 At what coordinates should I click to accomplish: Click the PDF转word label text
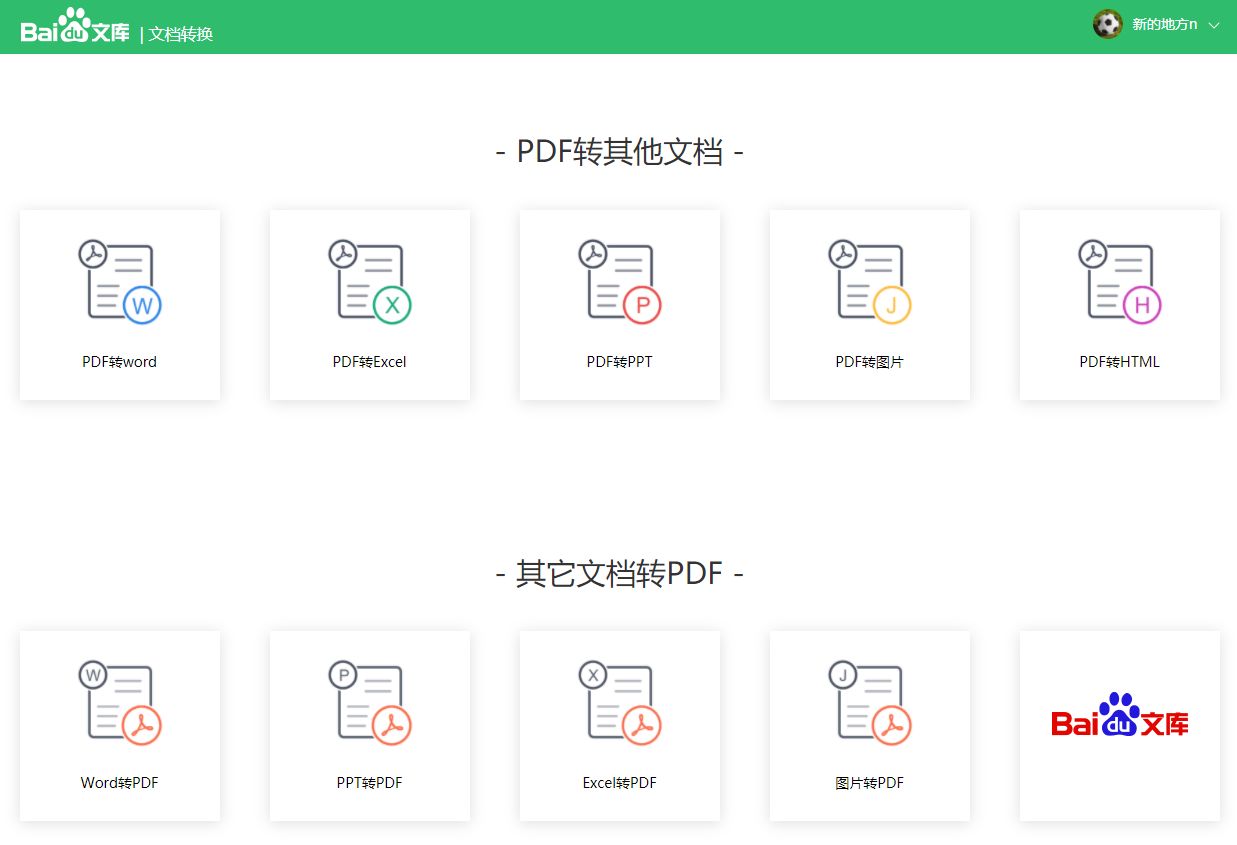click(119, 362)
